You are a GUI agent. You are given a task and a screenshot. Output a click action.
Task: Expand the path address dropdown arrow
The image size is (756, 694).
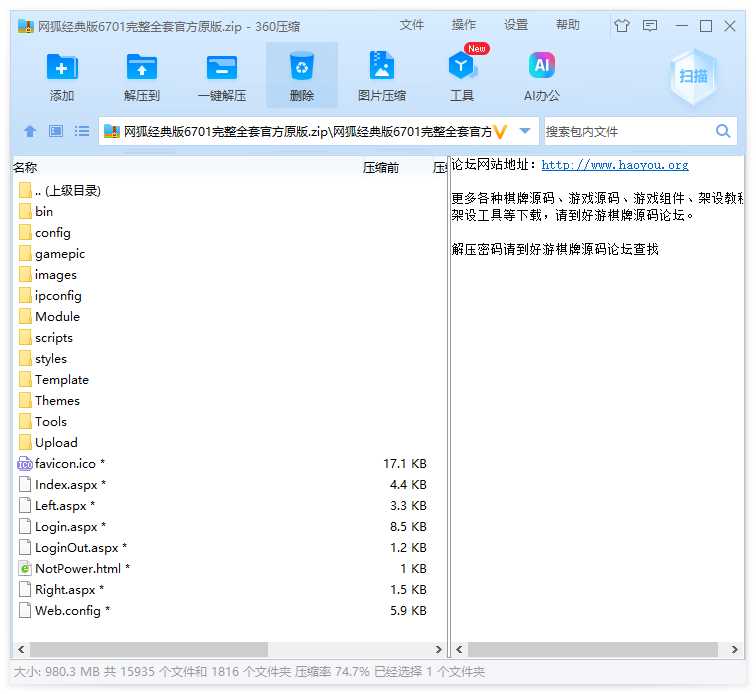[x=525, y=131]
